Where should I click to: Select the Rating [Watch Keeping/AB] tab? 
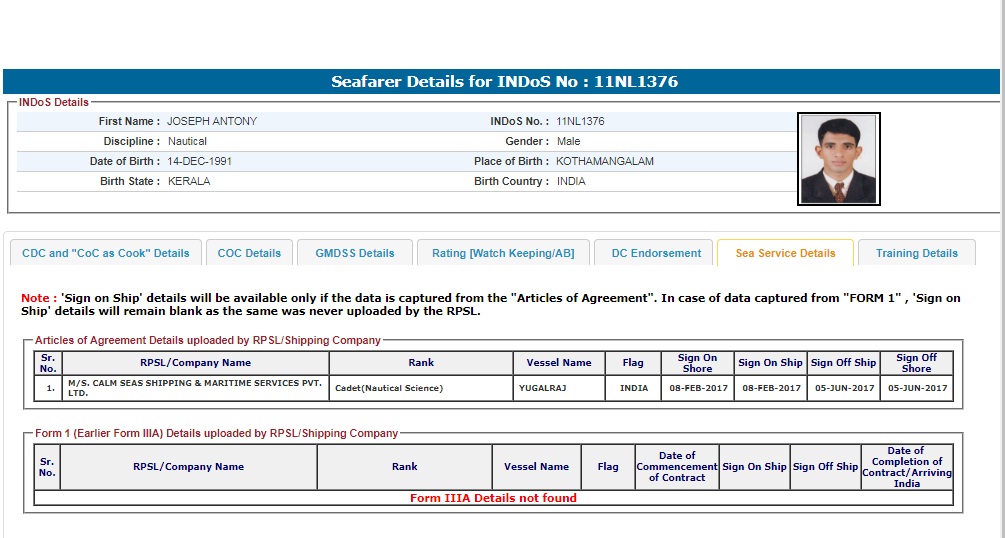coord(503,253)
